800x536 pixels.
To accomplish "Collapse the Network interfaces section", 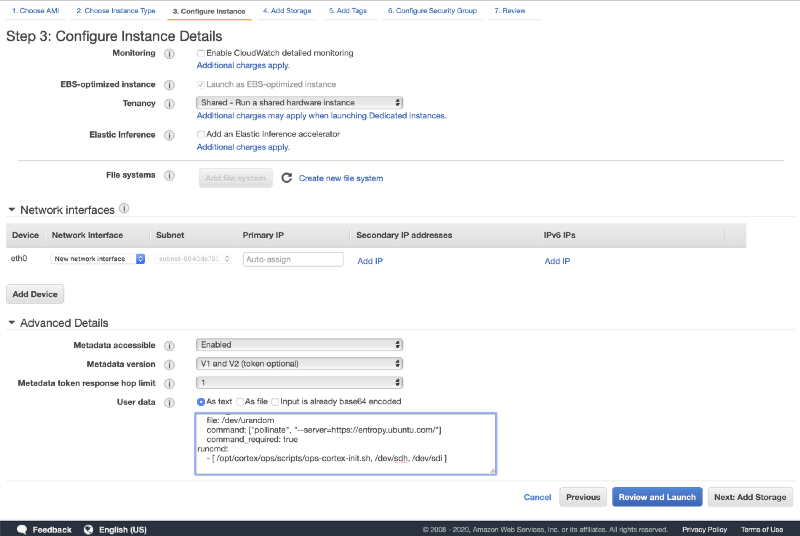I will 12,210.
